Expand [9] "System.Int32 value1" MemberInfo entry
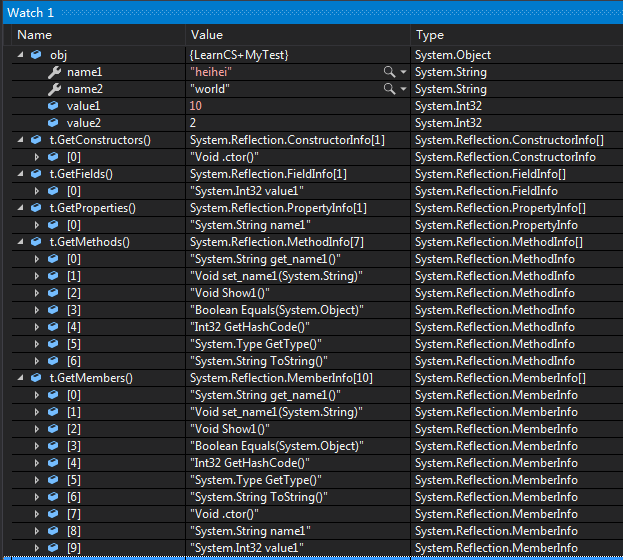The width and height of the screenshot is (623, 560). pyautogui.click(x=37, y=548)
